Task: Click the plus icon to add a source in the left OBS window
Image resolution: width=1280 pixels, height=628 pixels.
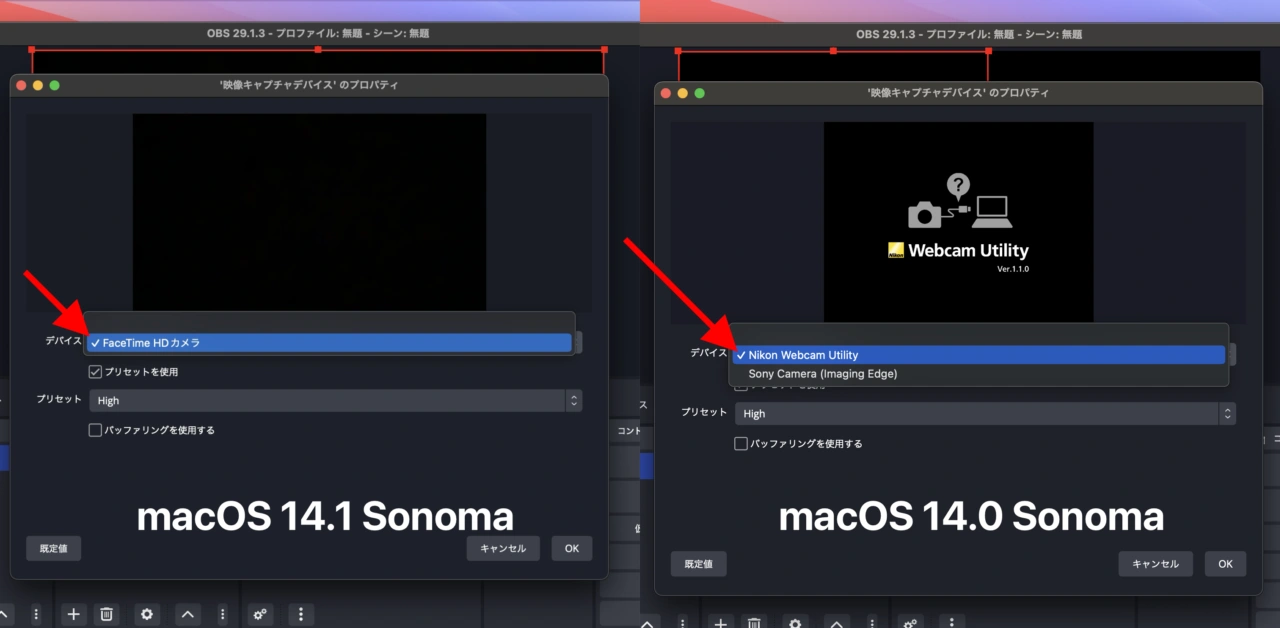Action: (x=72, y=614)
